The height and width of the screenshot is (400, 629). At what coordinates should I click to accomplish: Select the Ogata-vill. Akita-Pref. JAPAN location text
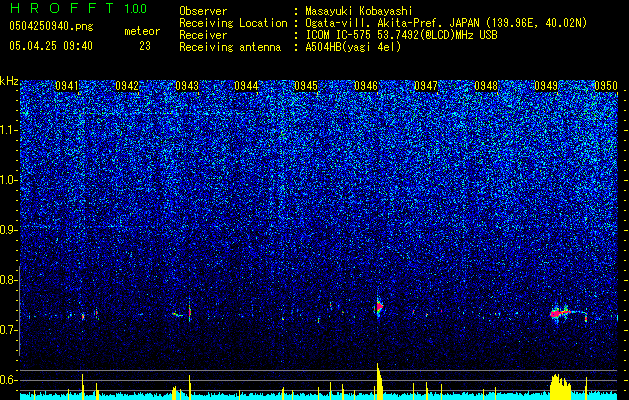click(x=446, y=23)
